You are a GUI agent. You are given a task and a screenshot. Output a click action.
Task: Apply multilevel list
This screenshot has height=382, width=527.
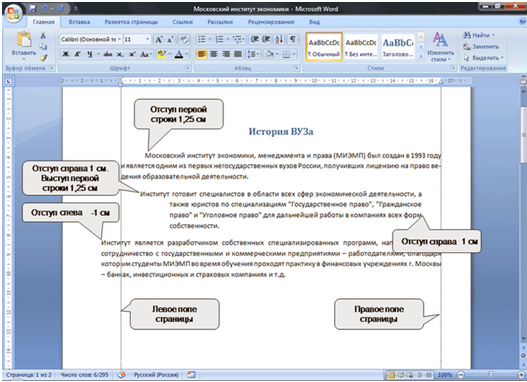click(238, 40)
